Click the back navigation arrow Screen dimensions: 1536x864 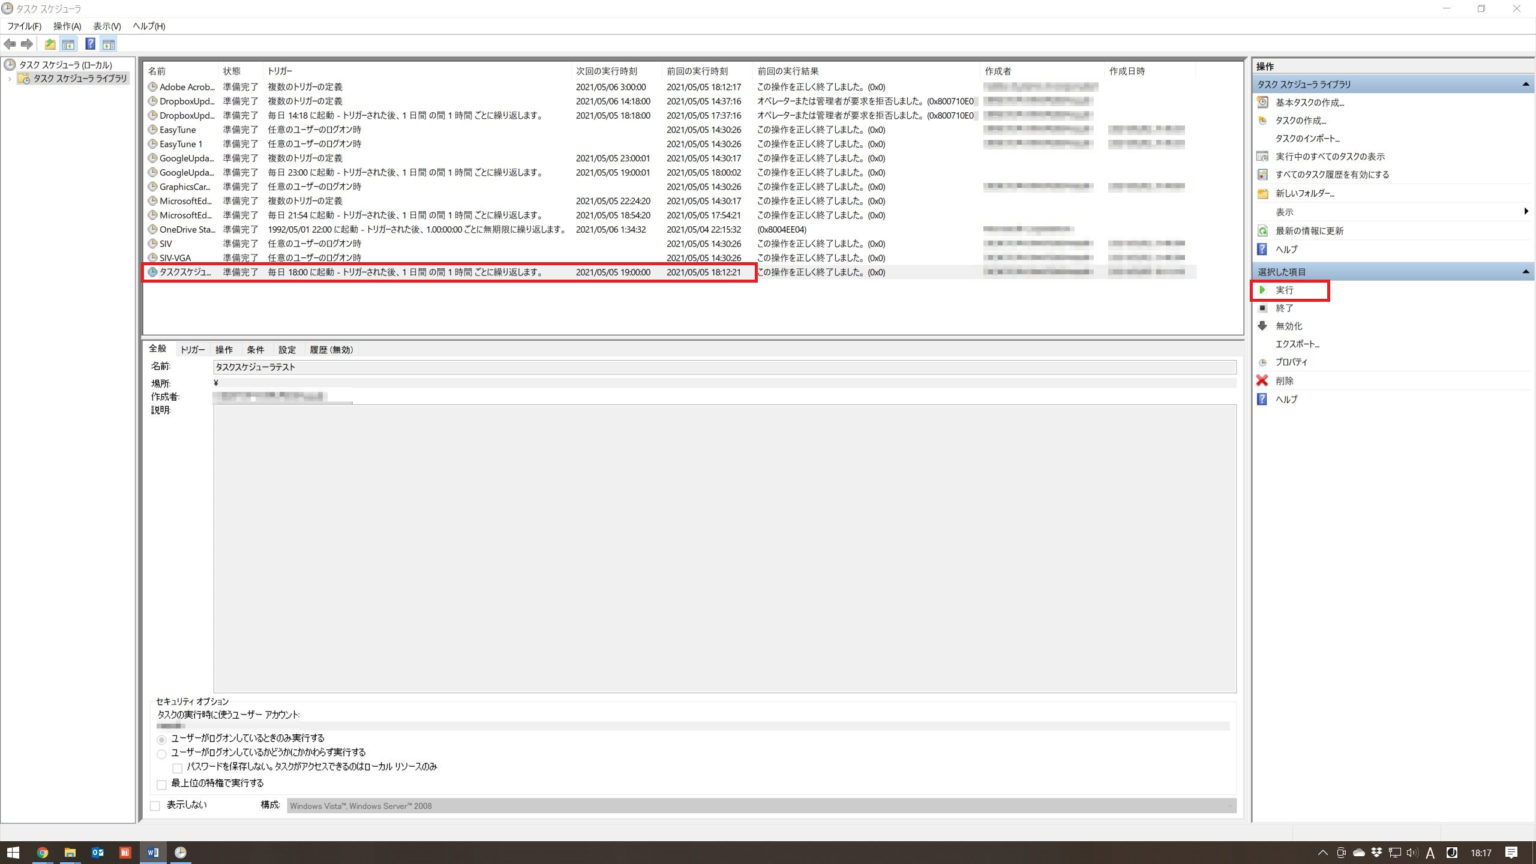tap(10, 44)
